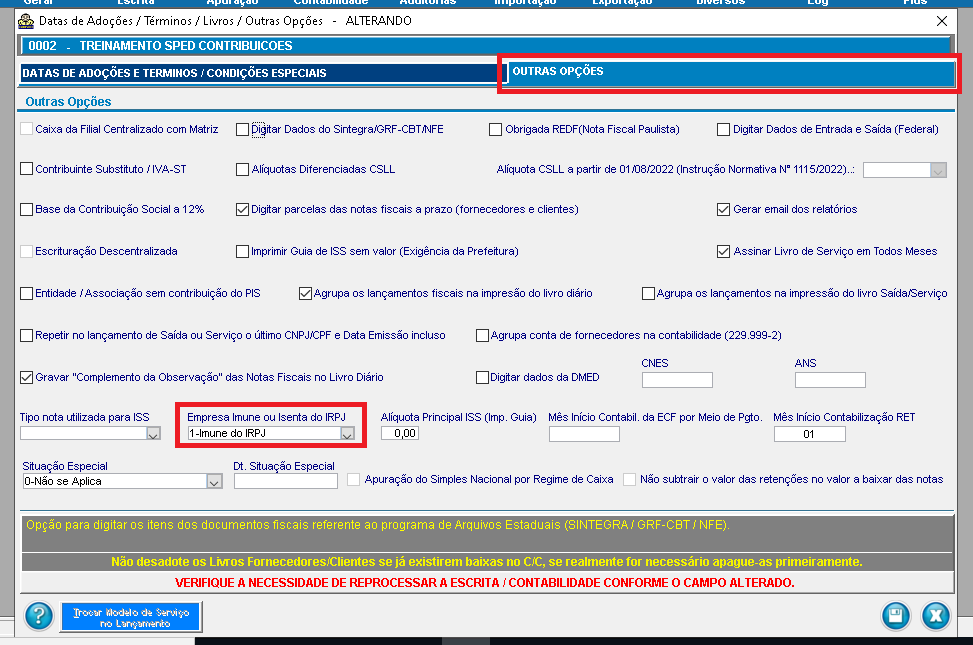
Task: Open Alíquota CSLL a partir de 01/08/2022 dropdown
Action: click(x=938, y=170)
